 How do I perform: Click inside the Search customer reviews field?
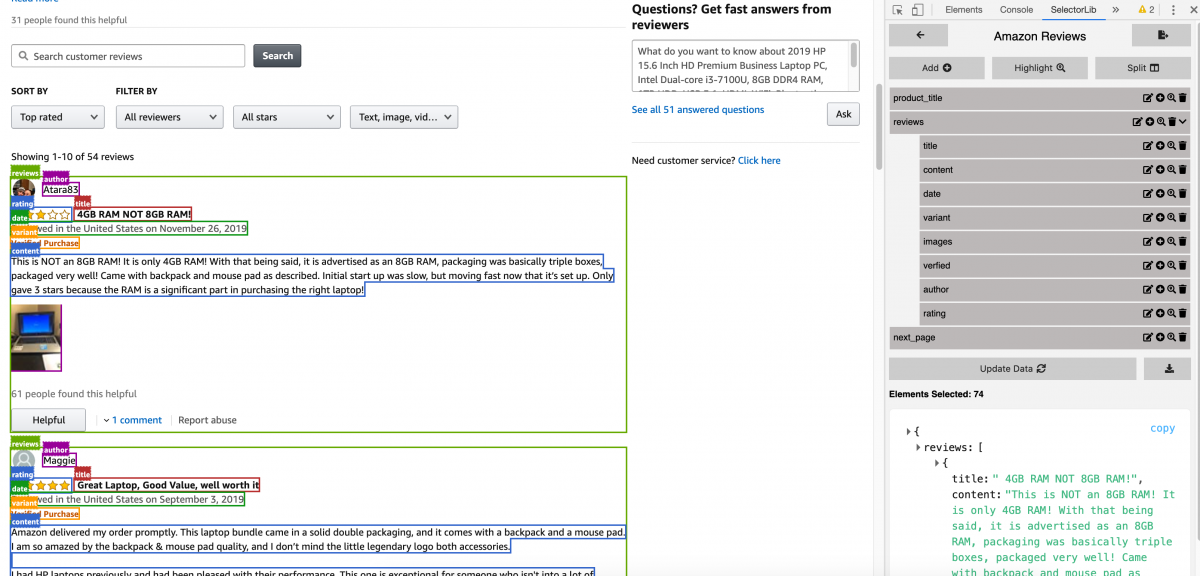click(x=127, y=55)
